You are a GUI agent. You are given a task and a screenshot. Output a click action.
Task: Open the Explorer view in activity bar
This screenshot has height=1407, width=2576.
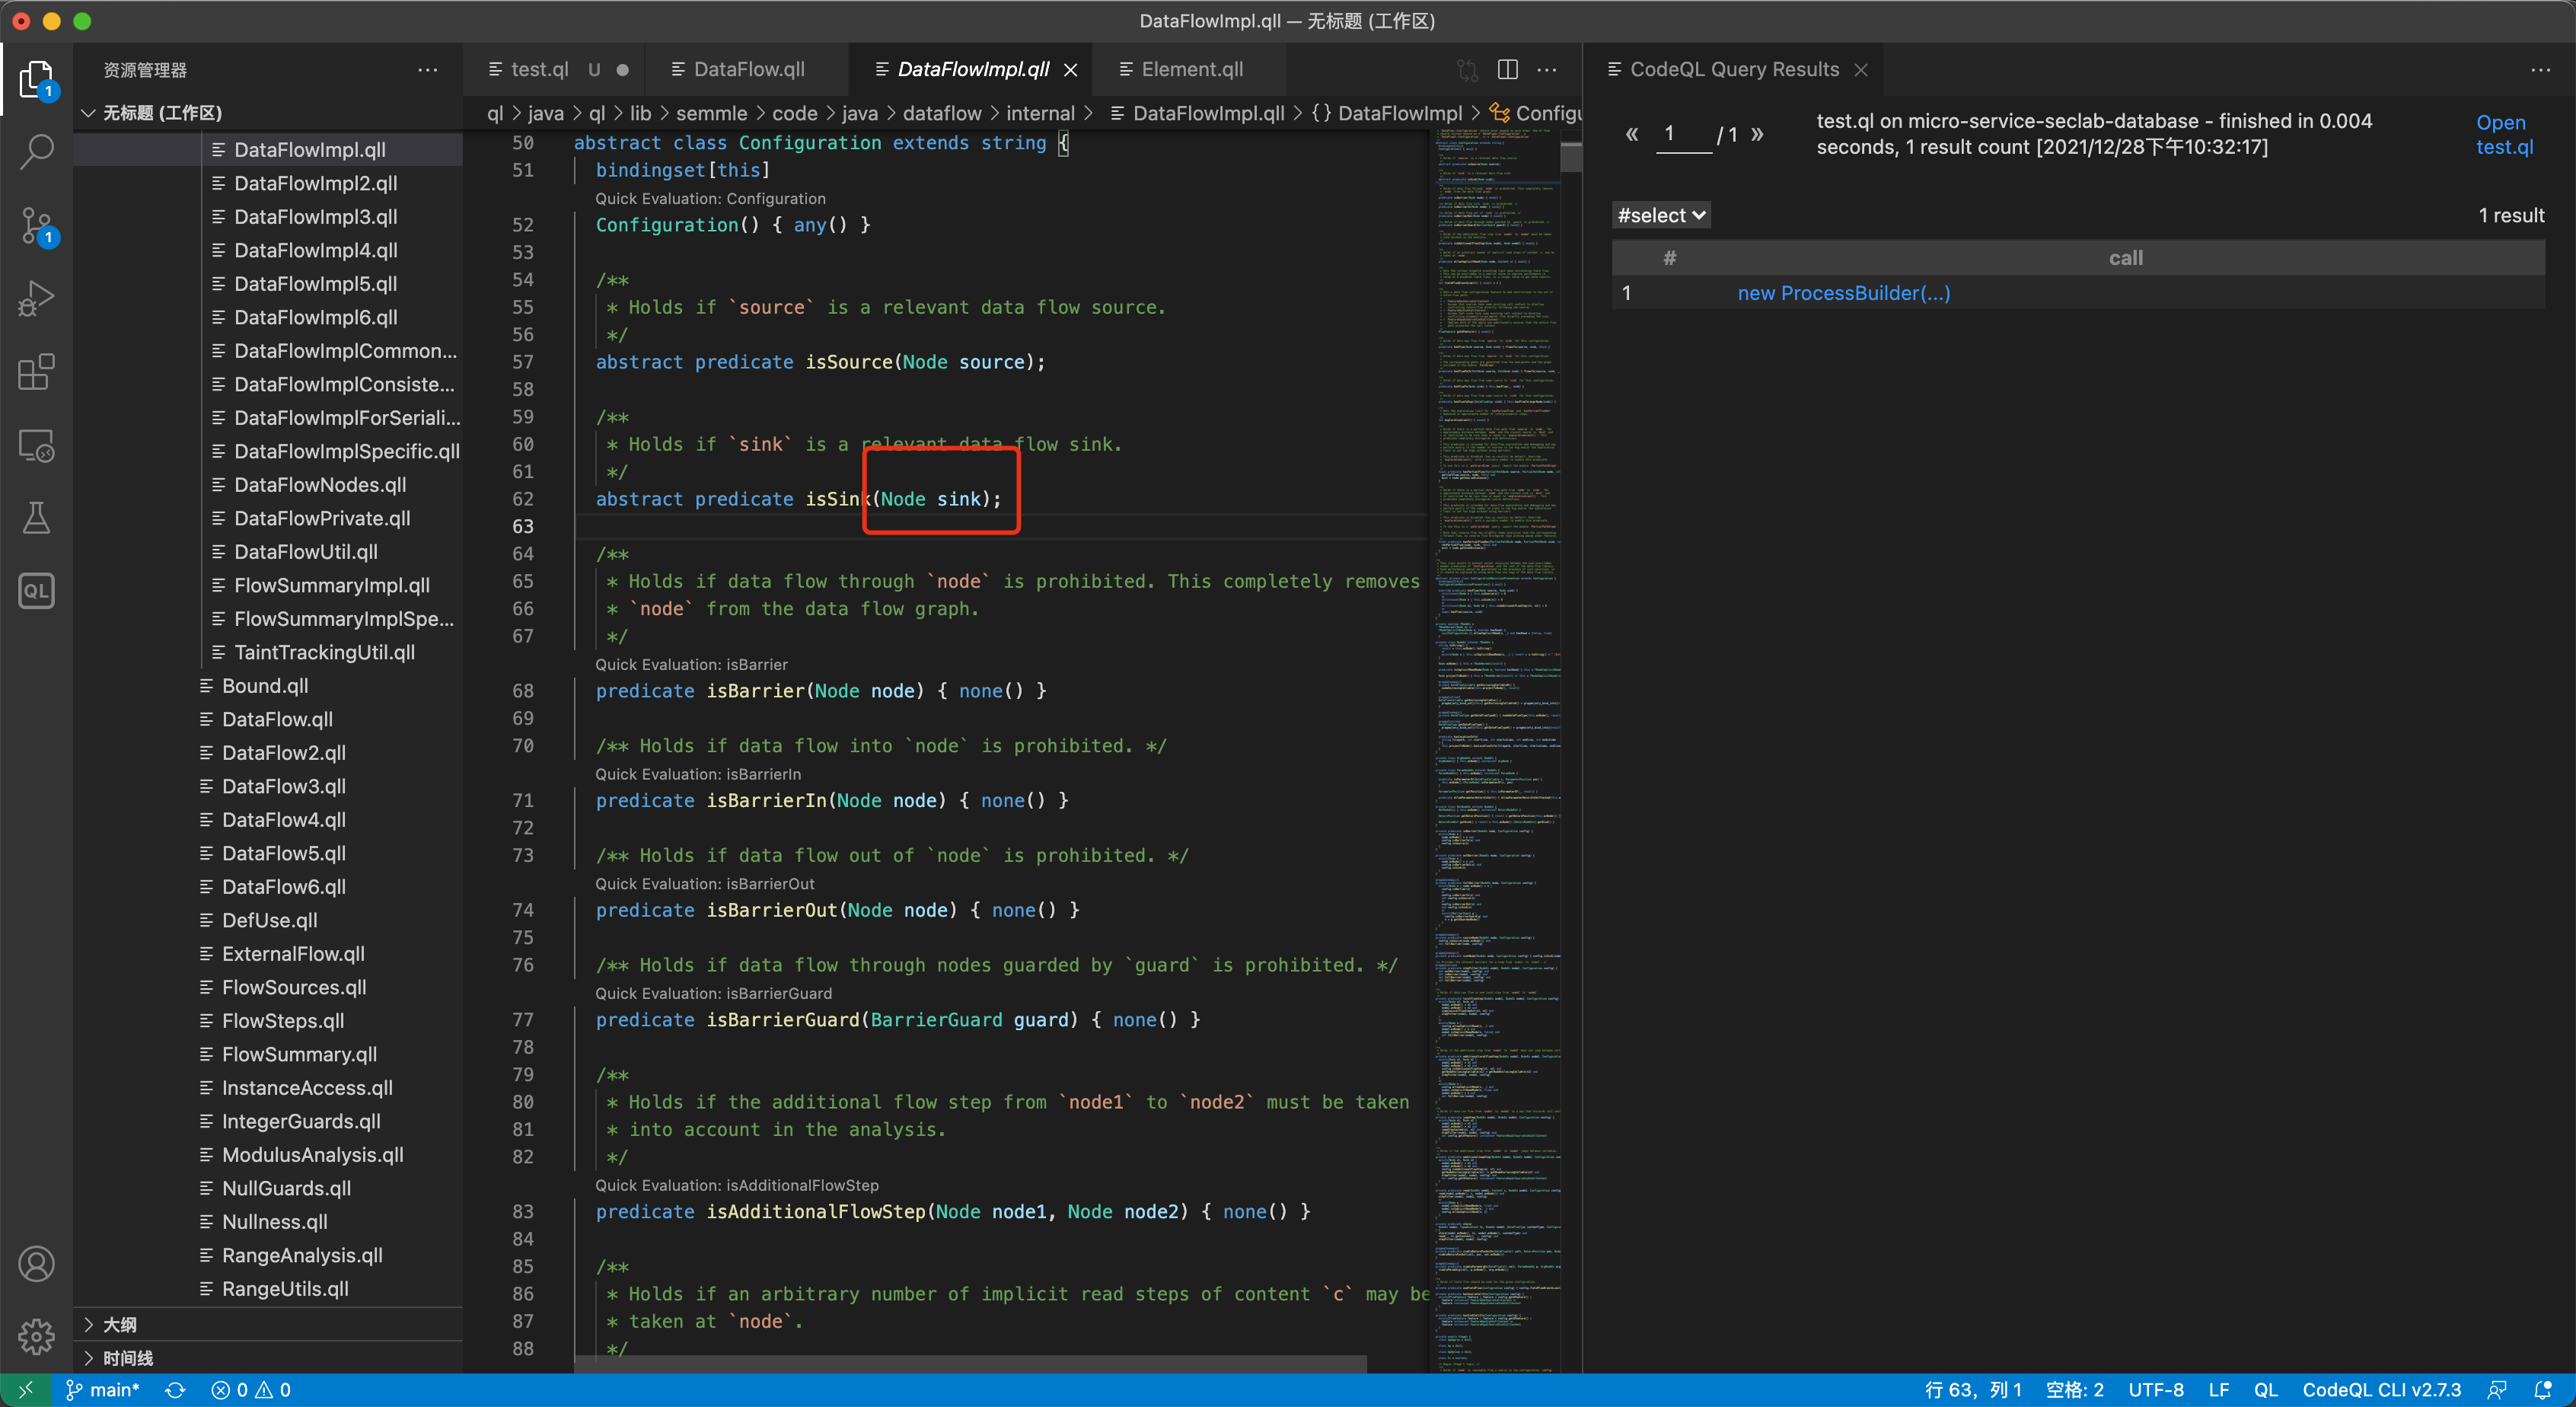(36, 78)
